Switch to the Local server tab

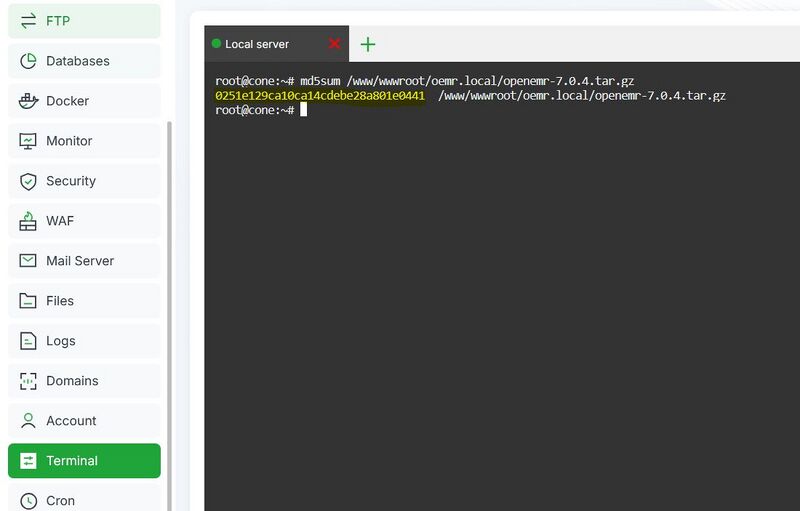[x=257, y=44]
